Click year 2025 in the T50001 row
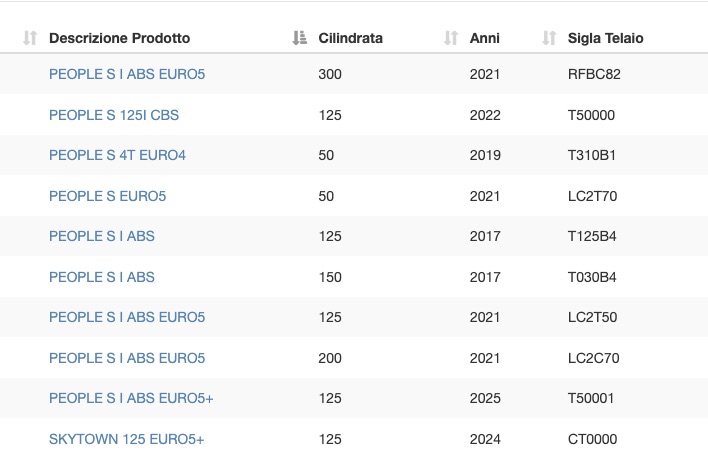Viewport: 708px width, 465px height. 485,398
